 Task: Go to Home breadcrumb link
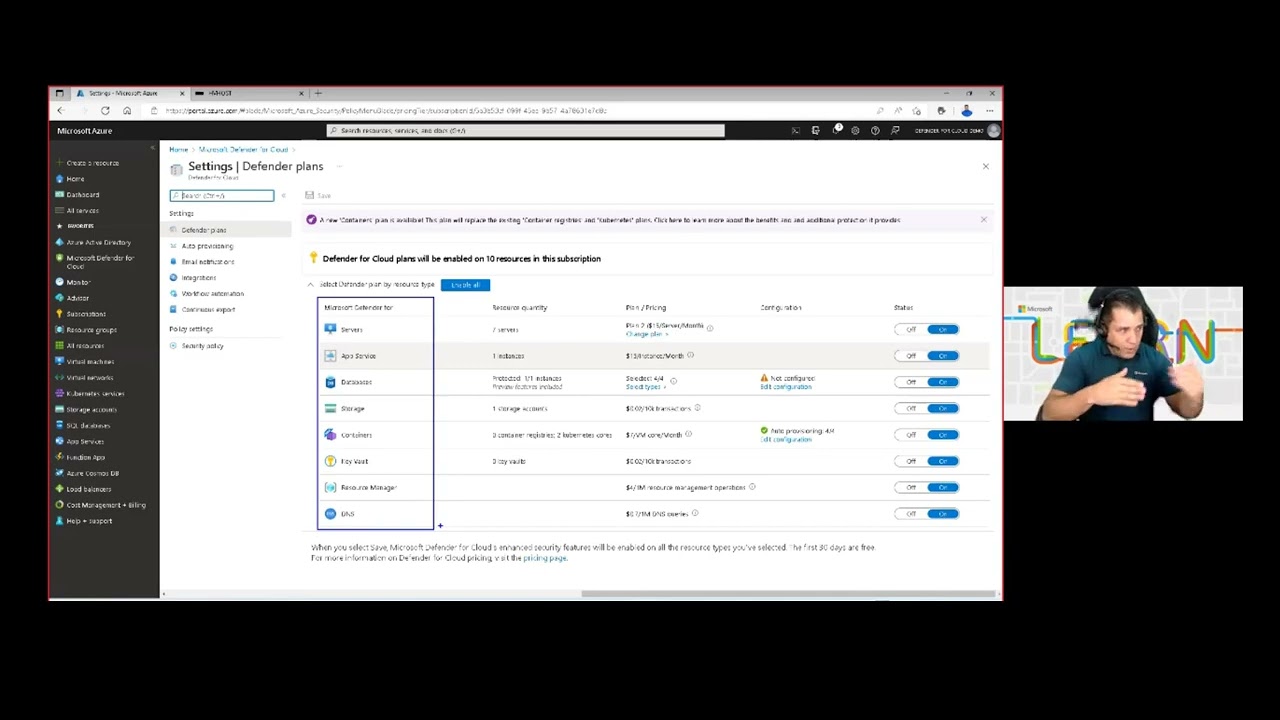click(178, 150)
